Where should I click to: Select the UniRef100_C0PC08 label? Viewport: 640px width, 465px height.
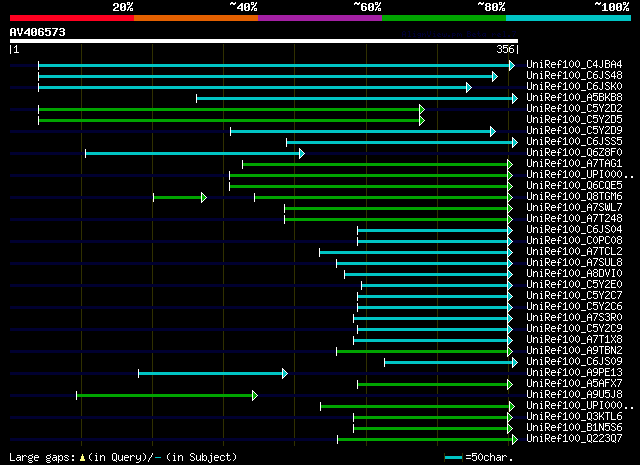574,241
